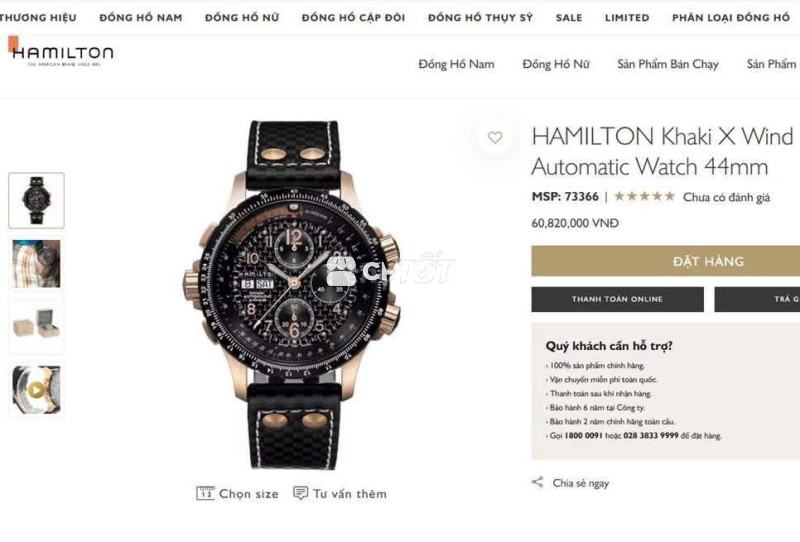Image resolution: width=800 pixels, height=542 pixels.
Task: Open the ĐỒNG HỒ NỮ menu
Action: [242, 18]
